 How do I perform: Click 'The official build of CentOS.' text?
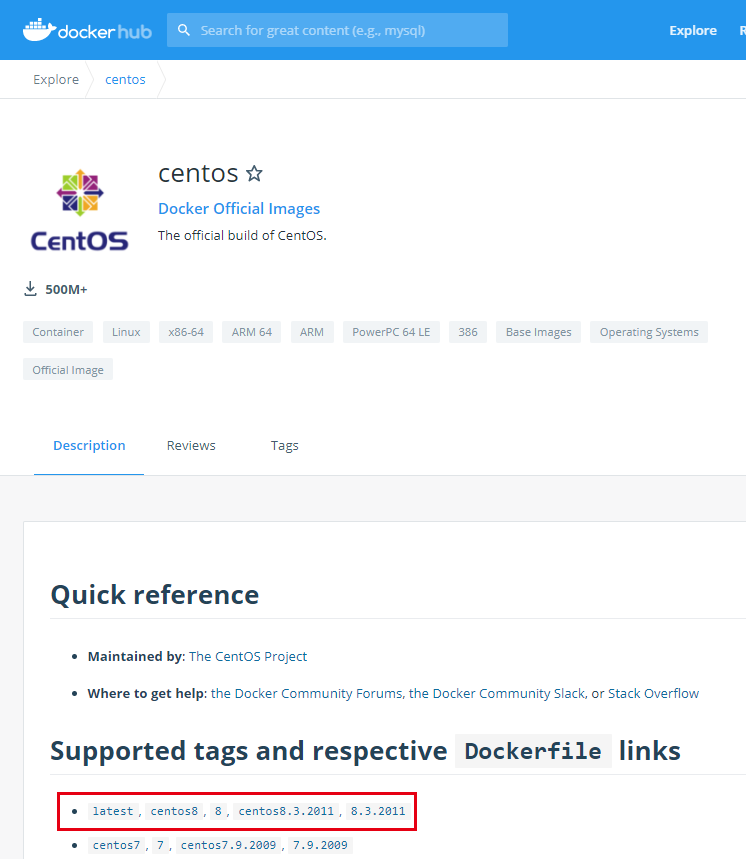point(242,236)
